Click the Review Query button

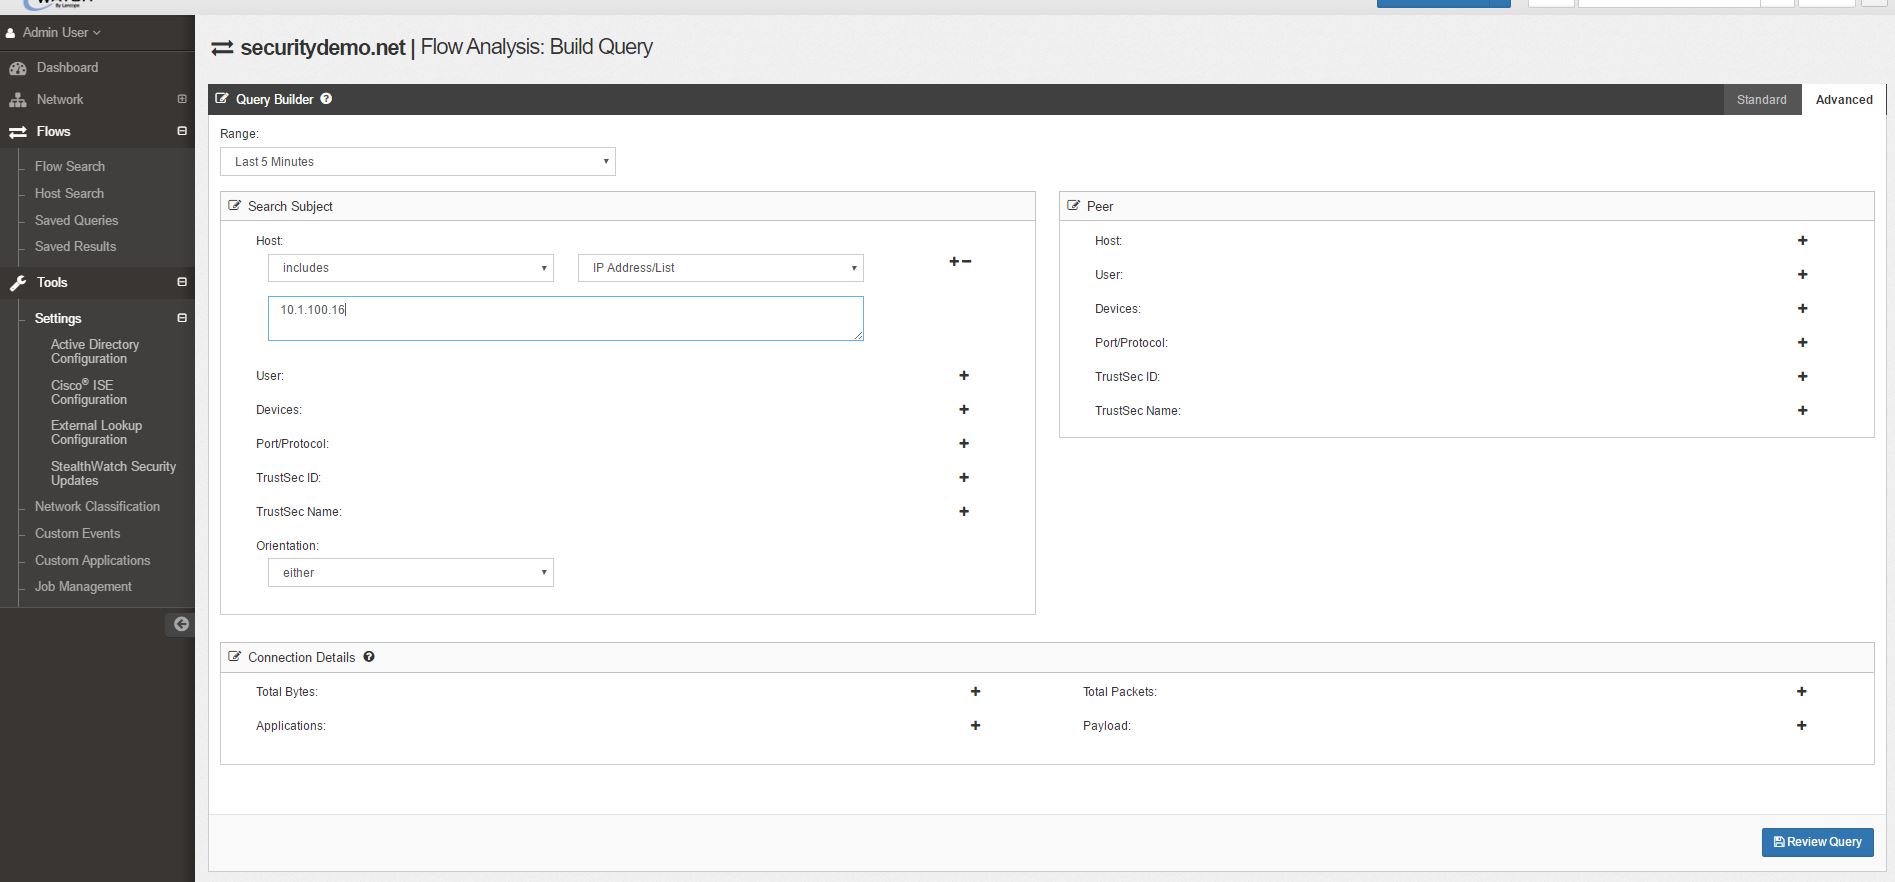[1817, 842]
